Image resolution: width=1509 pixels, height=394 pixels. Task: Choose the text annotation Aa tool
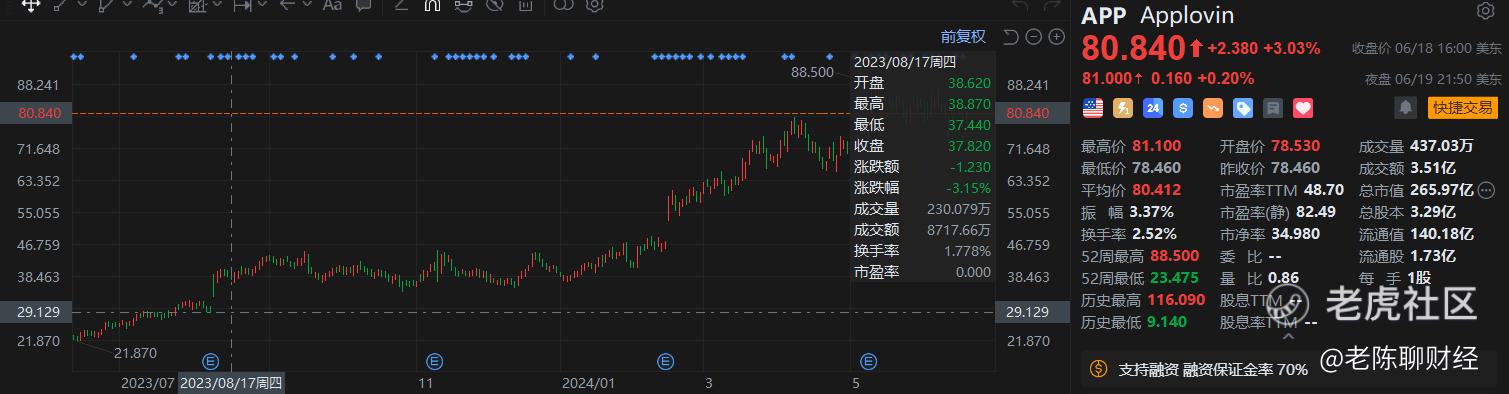pyautogui.click(x=333, y=5)
